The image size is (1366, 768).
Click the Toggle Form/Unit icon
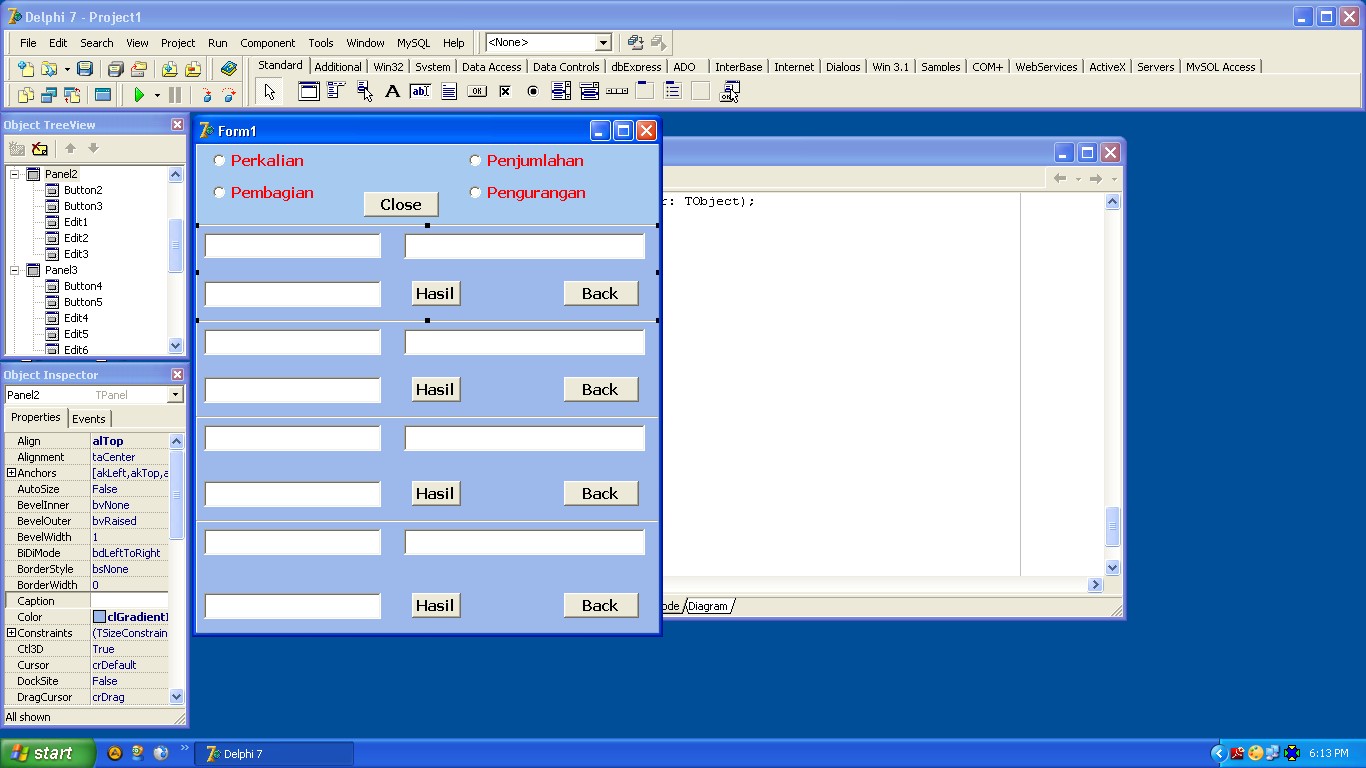[72, 95]
